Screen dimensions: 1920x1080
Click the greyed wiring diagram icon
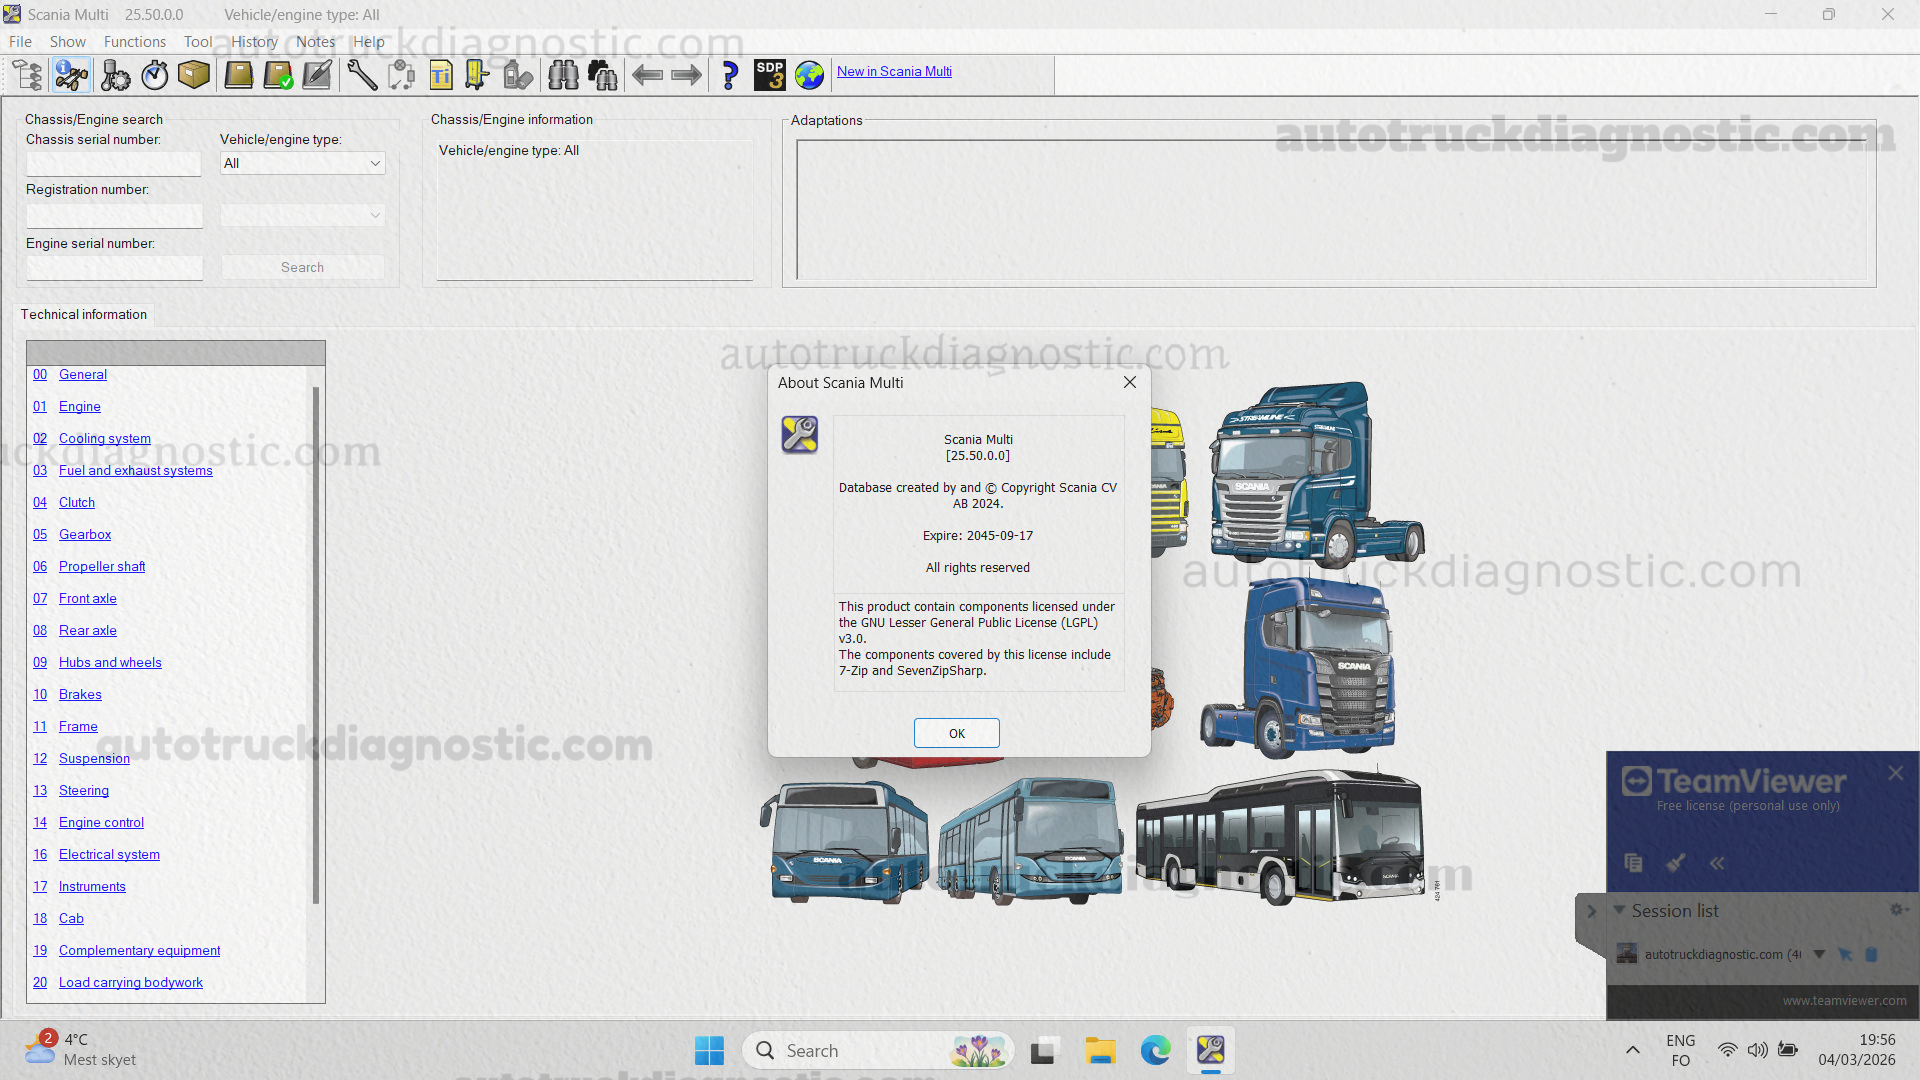click(x=401, y=75)
